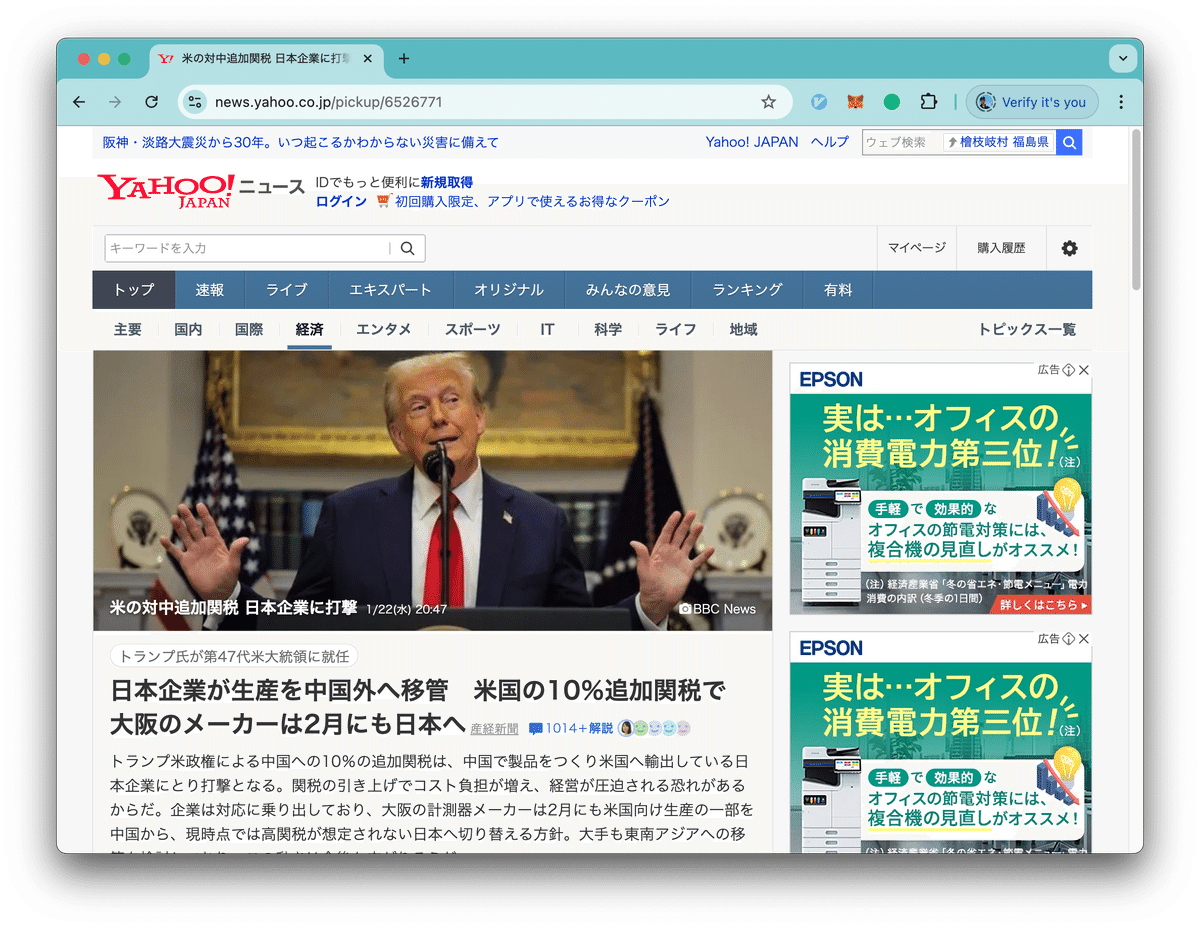Click the Yahoo! JAPAN ニュース logo

[200, 189]
